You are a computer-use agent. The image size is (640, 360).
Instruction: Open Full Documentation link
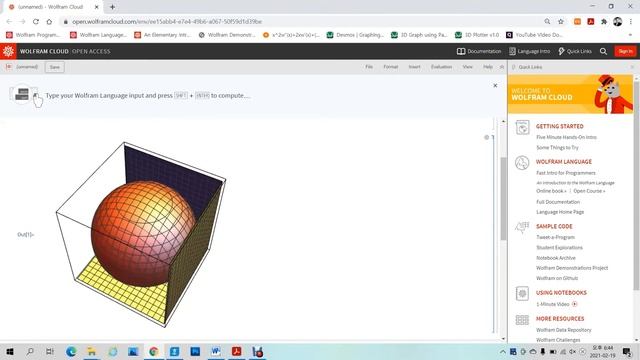coord(558,202)
